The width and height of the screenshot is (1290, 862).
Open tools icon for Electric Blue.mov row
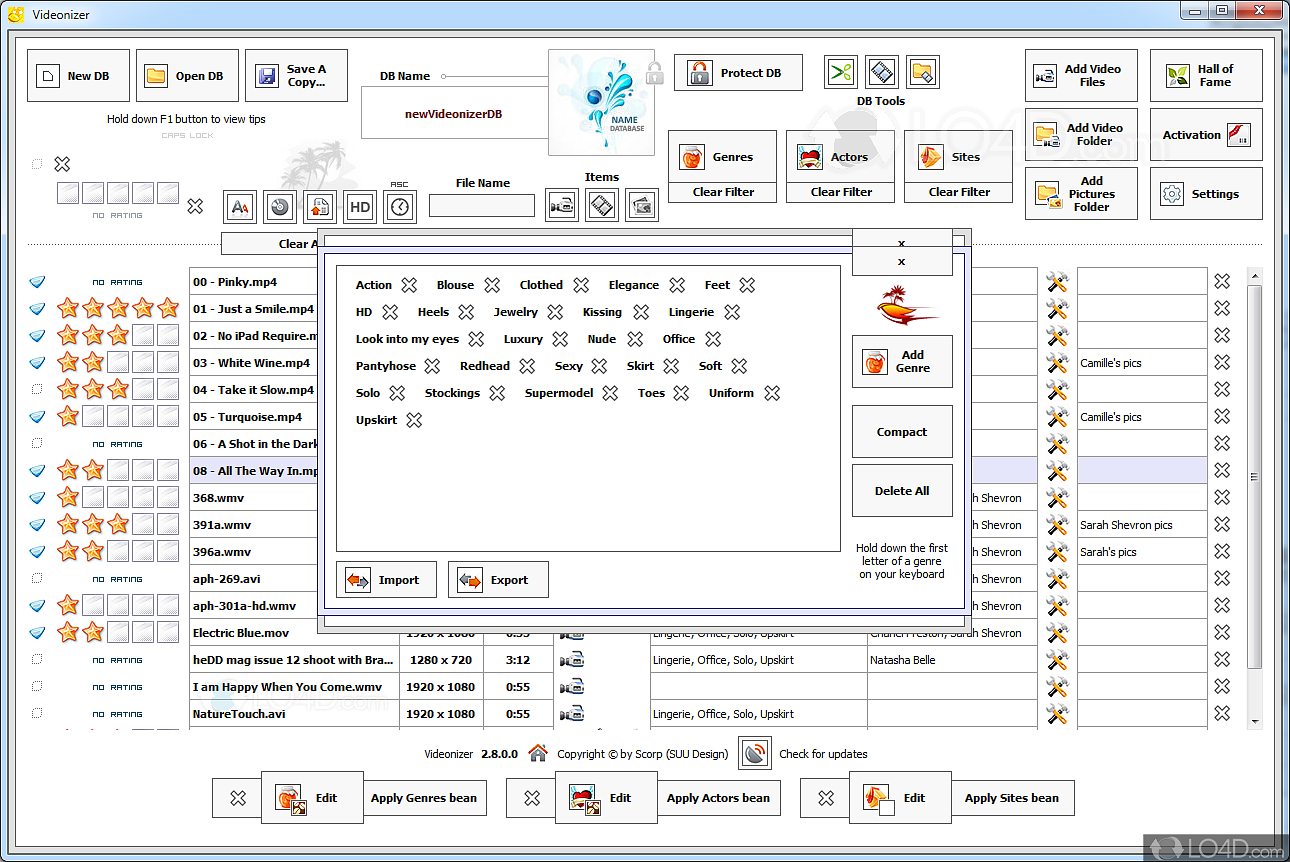[x=1057, y=633]
